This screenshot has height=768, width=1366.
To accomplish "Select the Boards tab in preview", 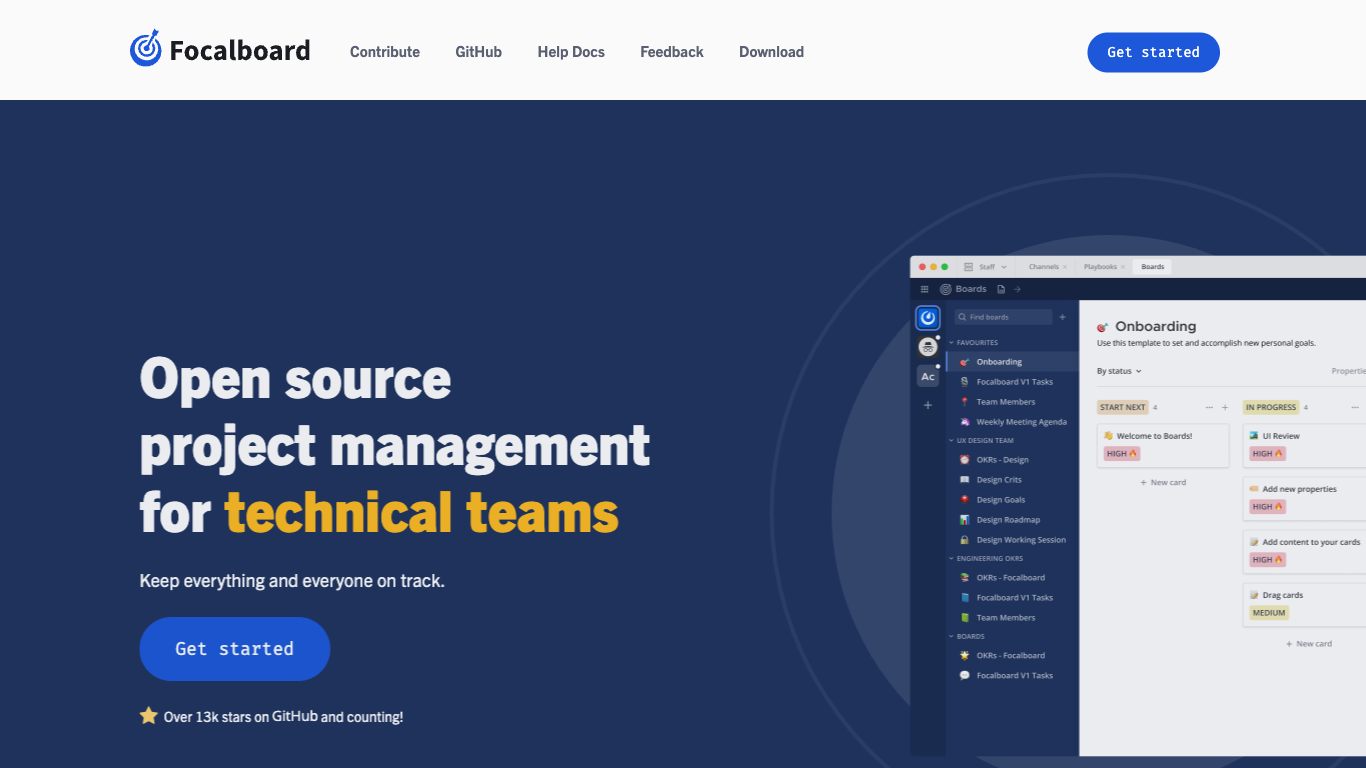I will click(1152, 267).
